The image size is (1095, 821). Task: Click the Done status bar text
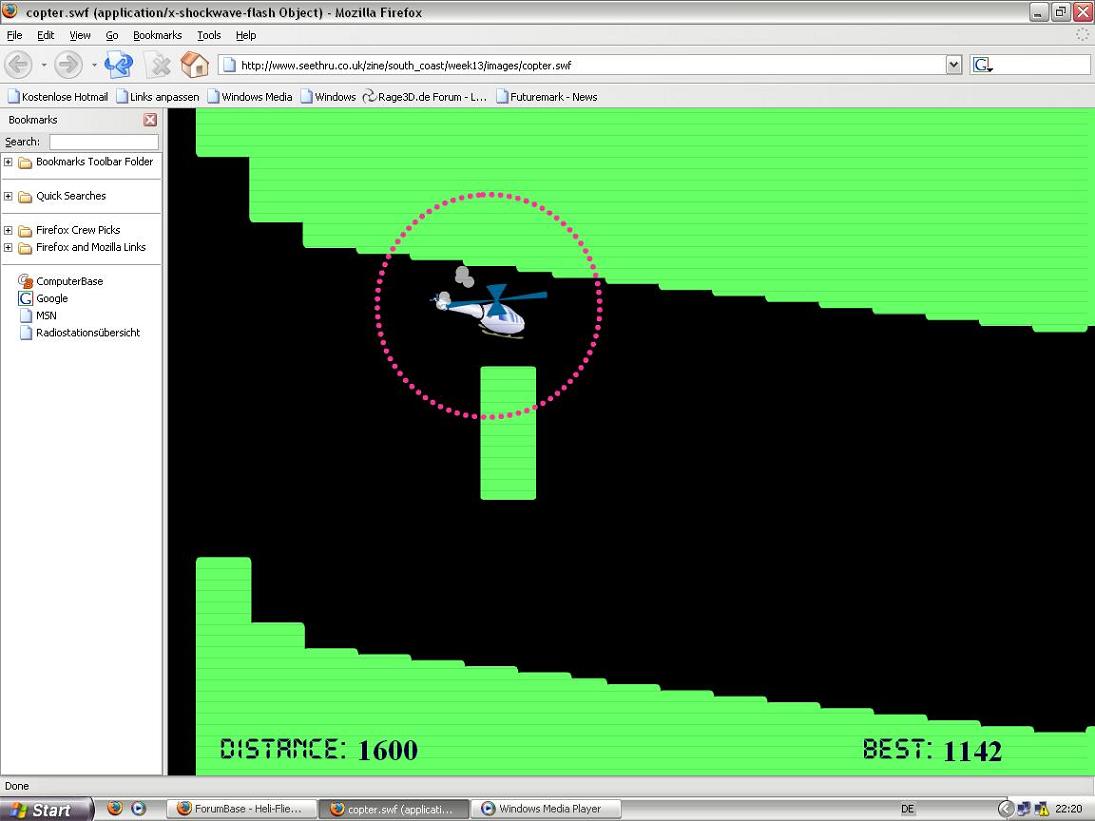[17, 786]
